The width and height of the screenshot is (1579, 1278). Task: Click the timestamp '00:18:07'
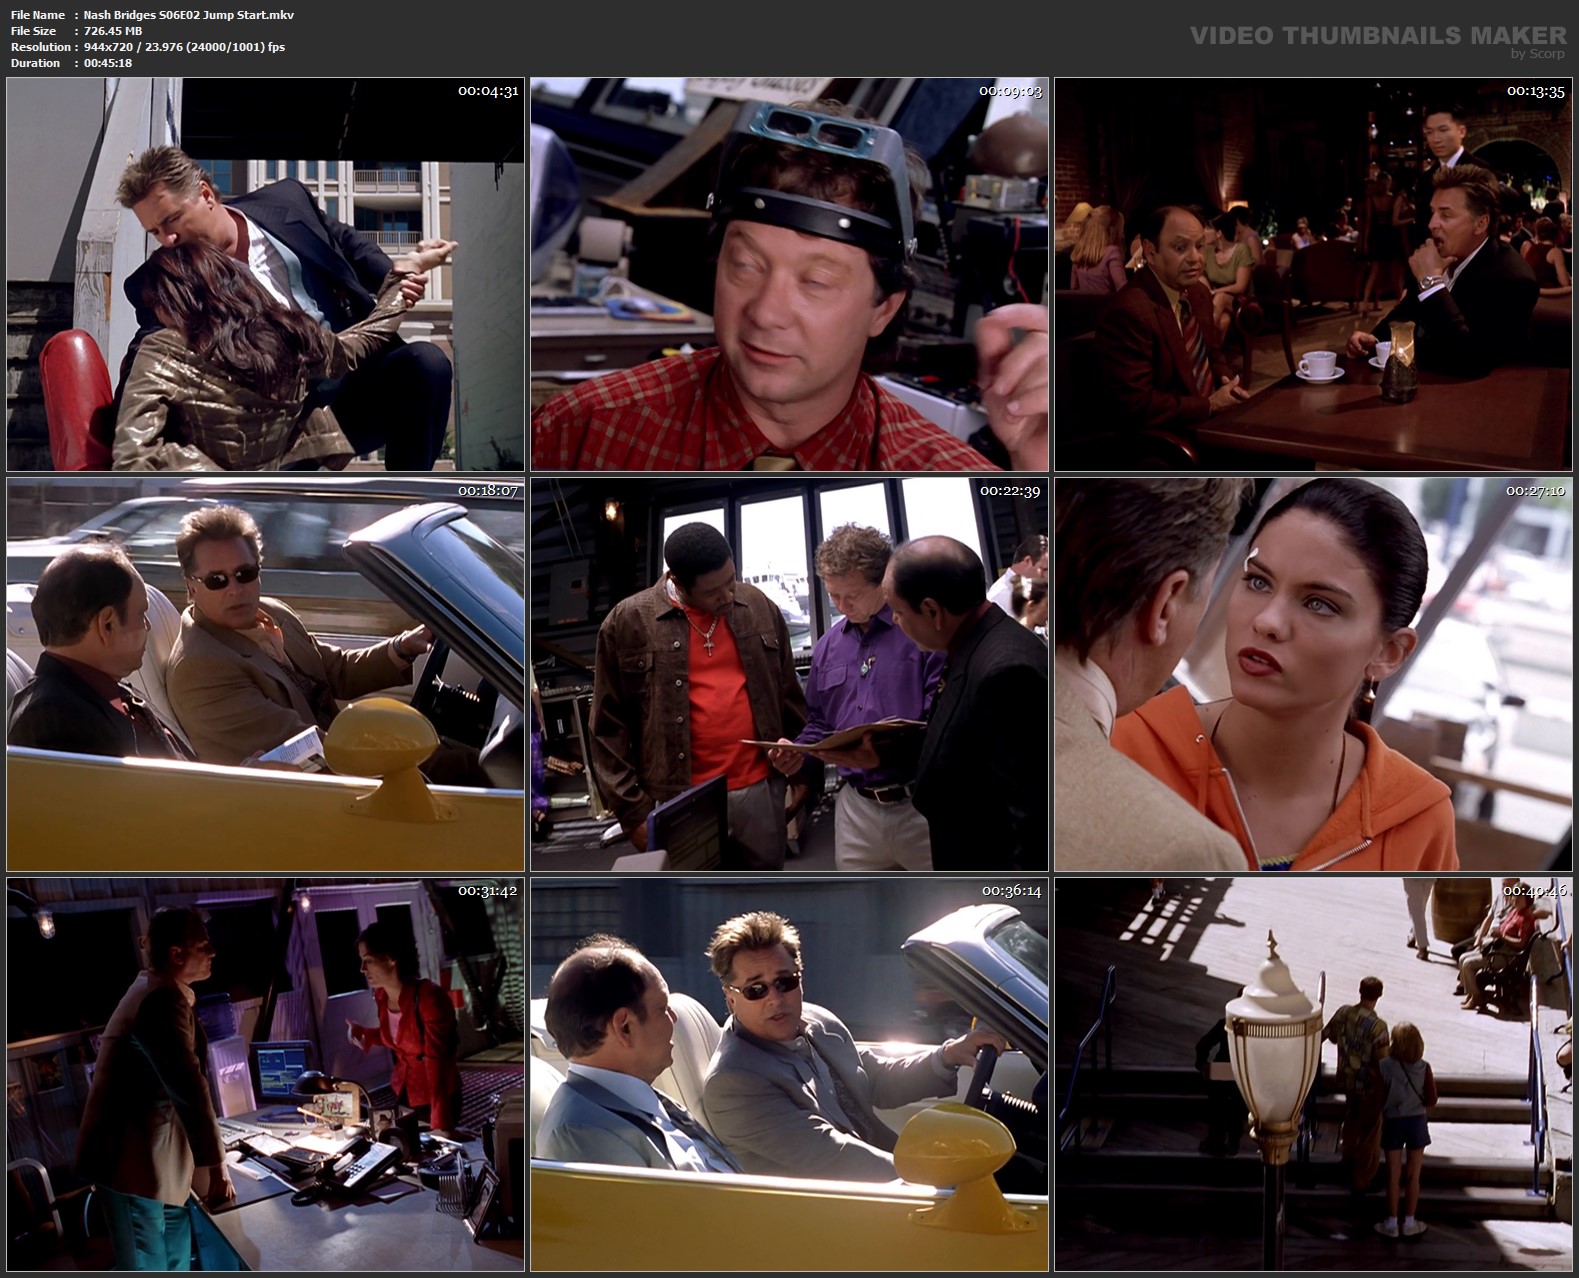point(488,491)
